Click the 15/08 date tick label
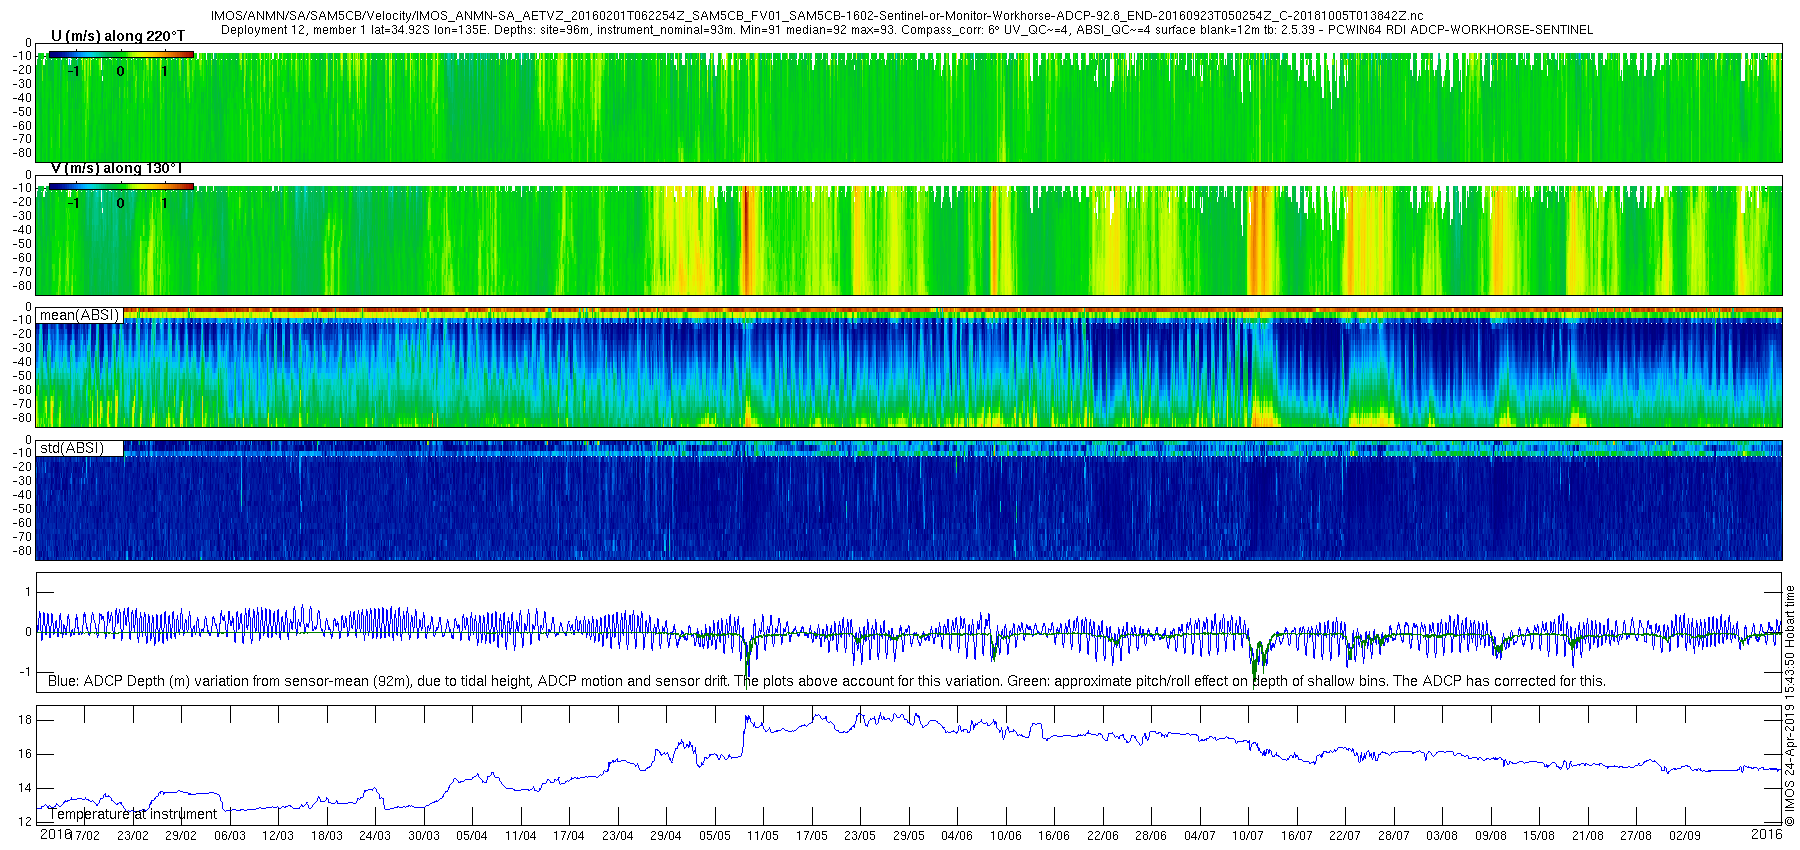 (x=1539, y=836)
